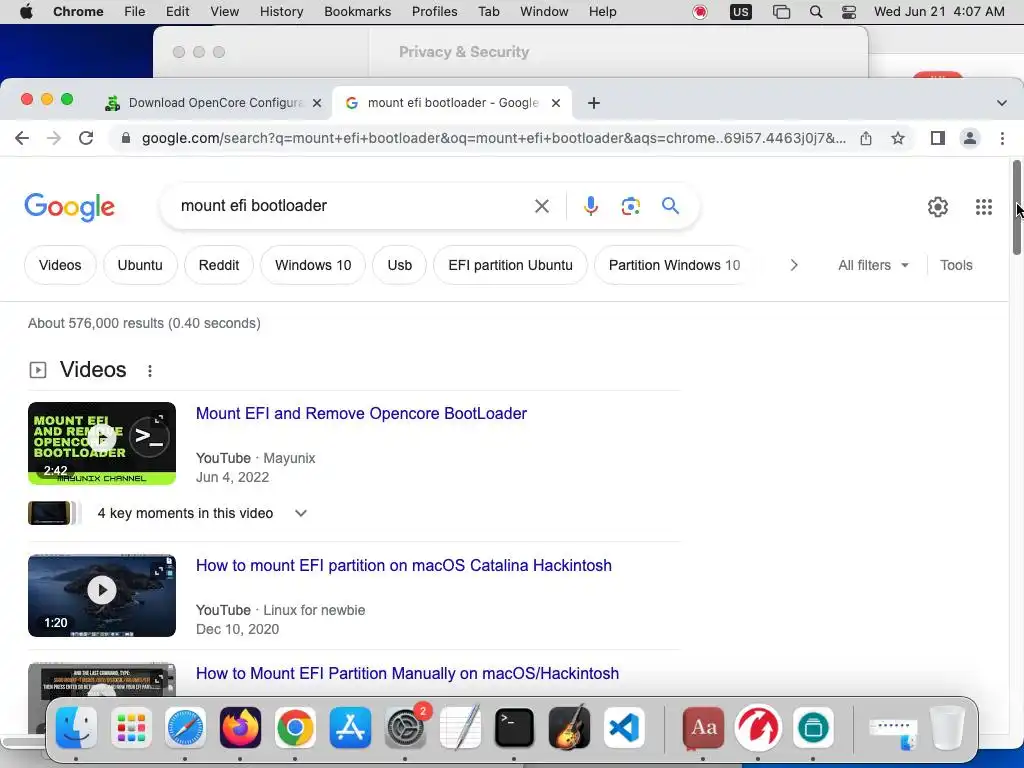The width and height of the screenshot is (1024, 768).
Task: Select the Reddit filter chip
Action: pyautogui.click(x=219, y=265)
